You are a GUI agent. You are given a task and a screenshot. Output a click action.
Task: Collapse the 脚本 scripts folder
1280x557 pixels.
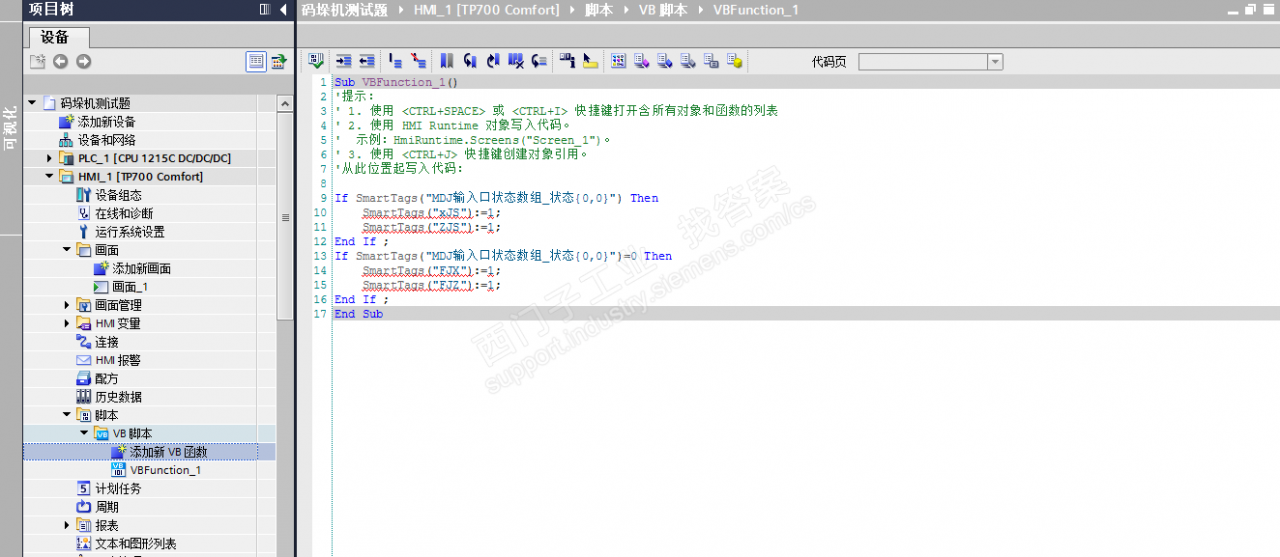pyautogui.click(x=67, y=415)
